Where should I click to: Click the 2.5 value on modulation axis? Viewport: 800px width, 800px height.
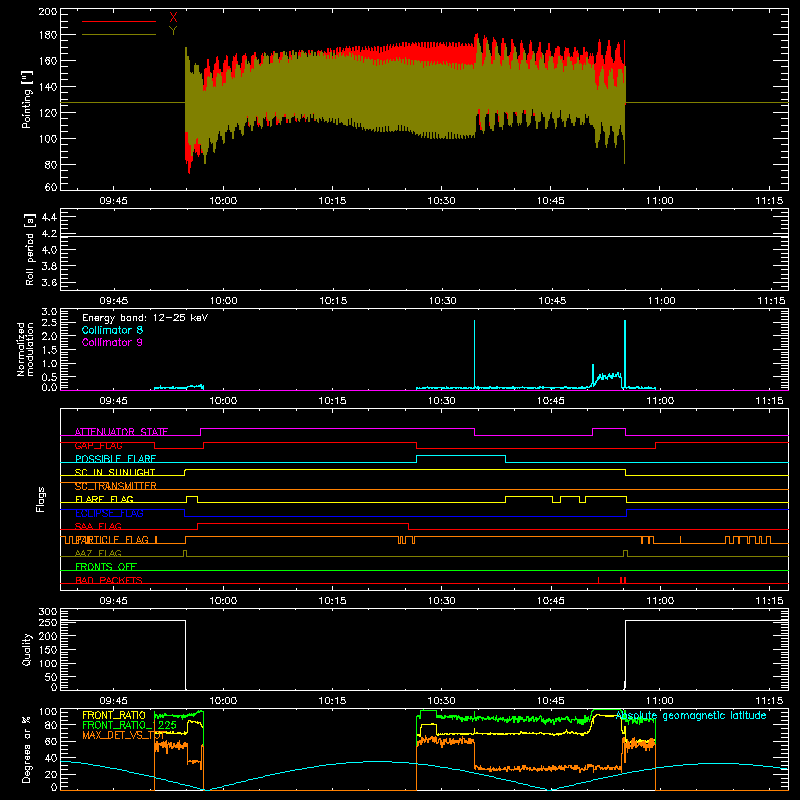point(49,322)
